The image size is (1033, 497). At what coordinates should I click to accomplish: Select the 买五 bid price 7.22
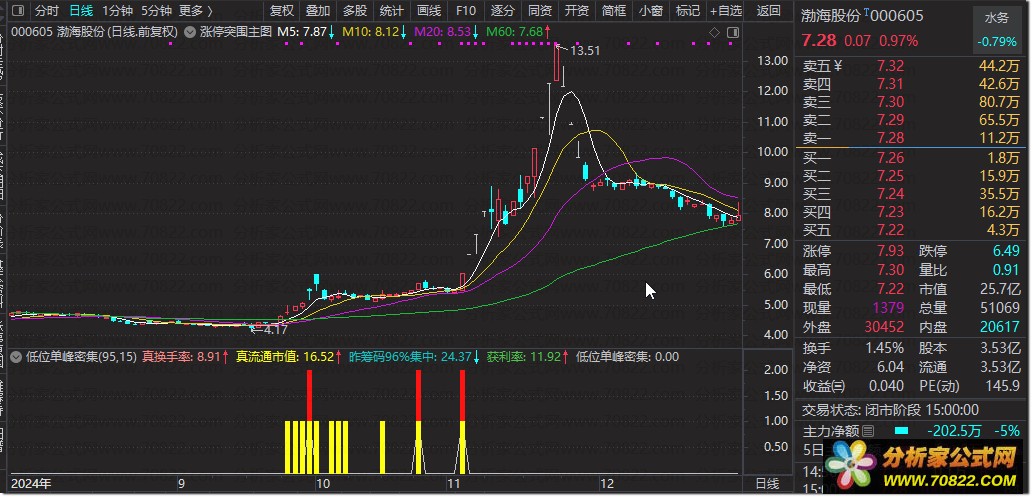coord(891,230)
